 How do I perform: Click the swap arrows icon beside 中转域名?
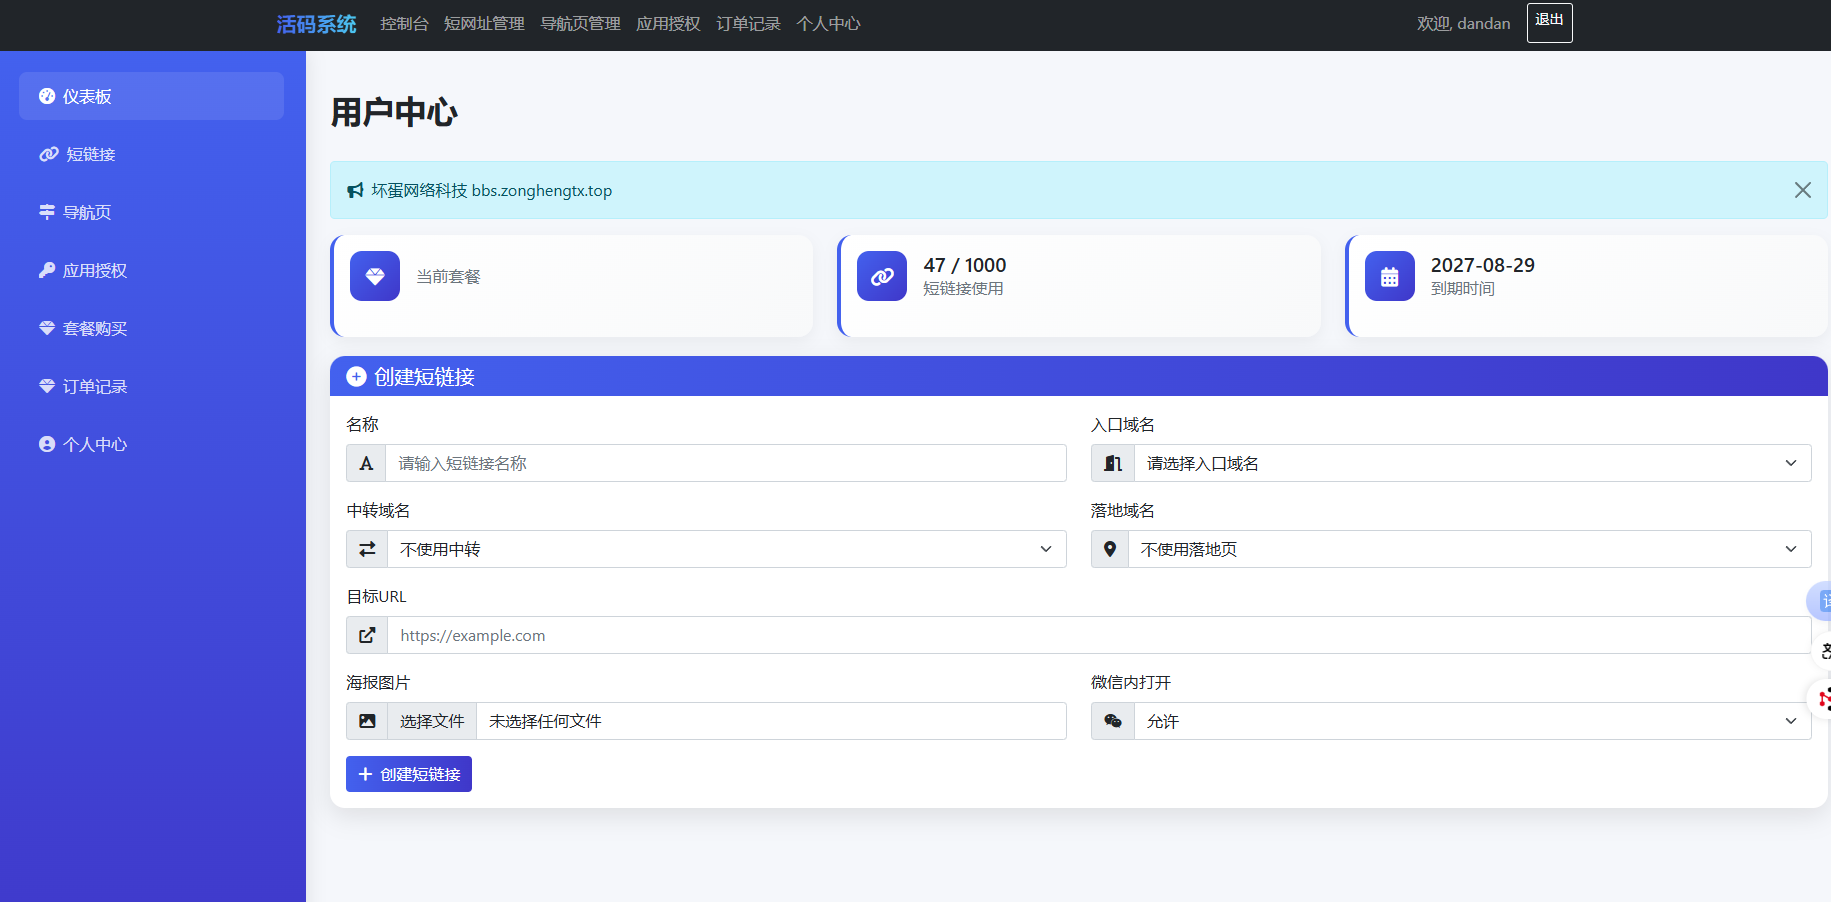(367, 549)
